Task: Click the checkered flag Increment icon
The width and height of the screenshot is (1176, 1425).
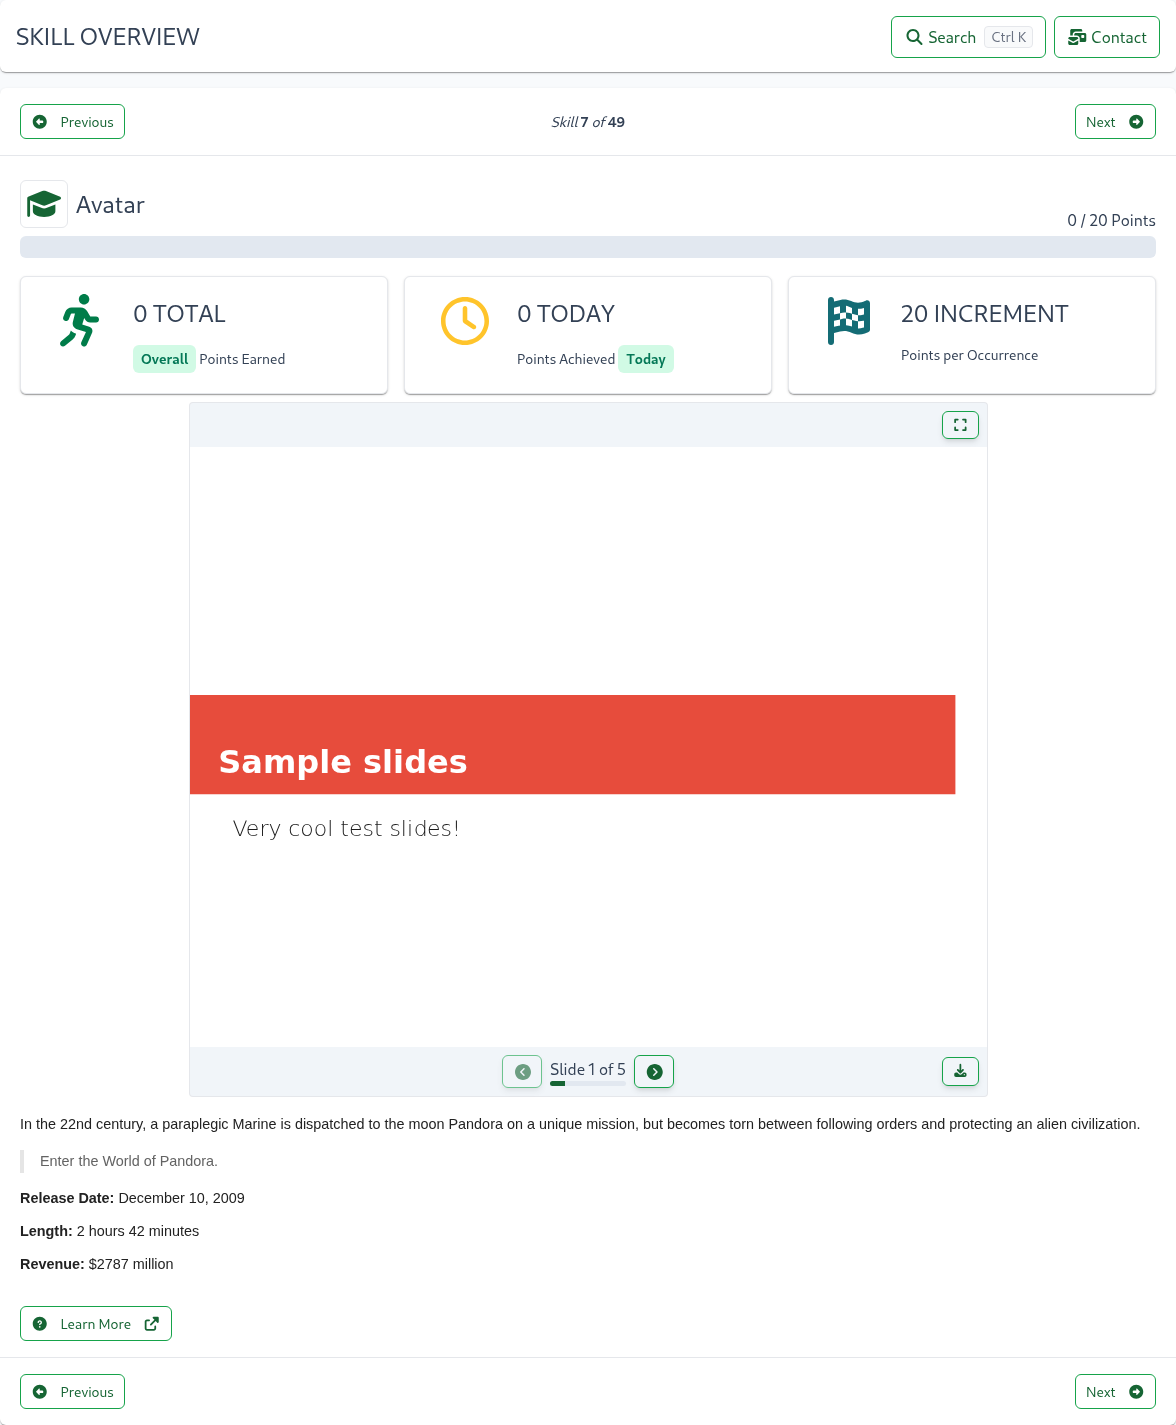Action: 849,321
